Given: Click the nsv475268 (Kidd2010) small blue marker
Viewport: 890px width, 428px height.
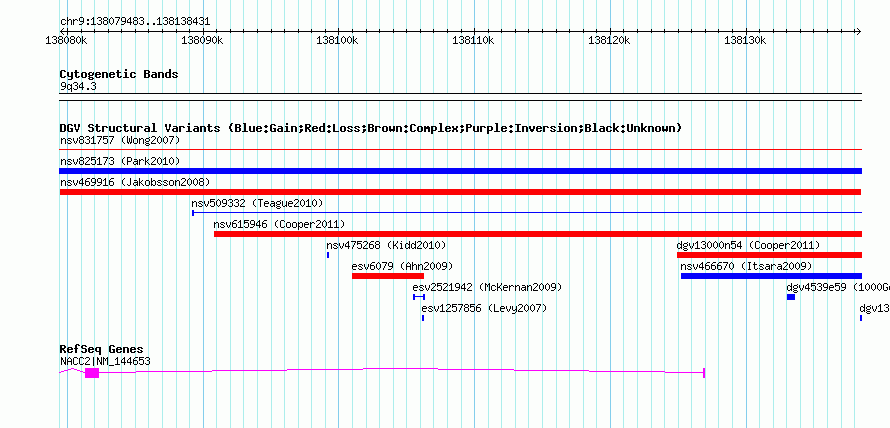Looking at the screenshot, I should pos(328,255).
